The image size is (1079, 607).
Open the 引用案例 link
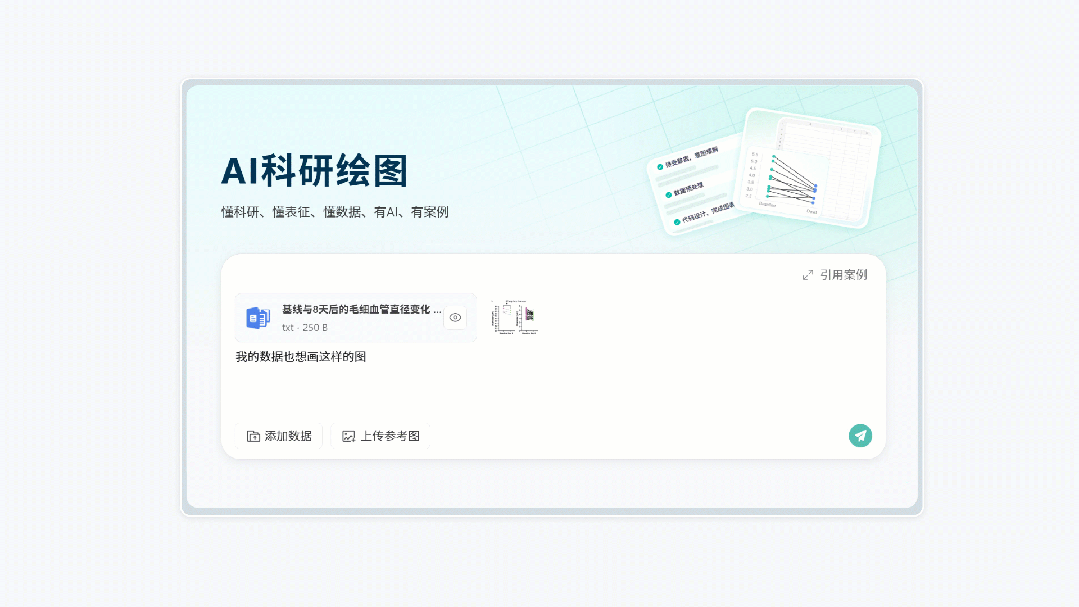click(843, 275)
